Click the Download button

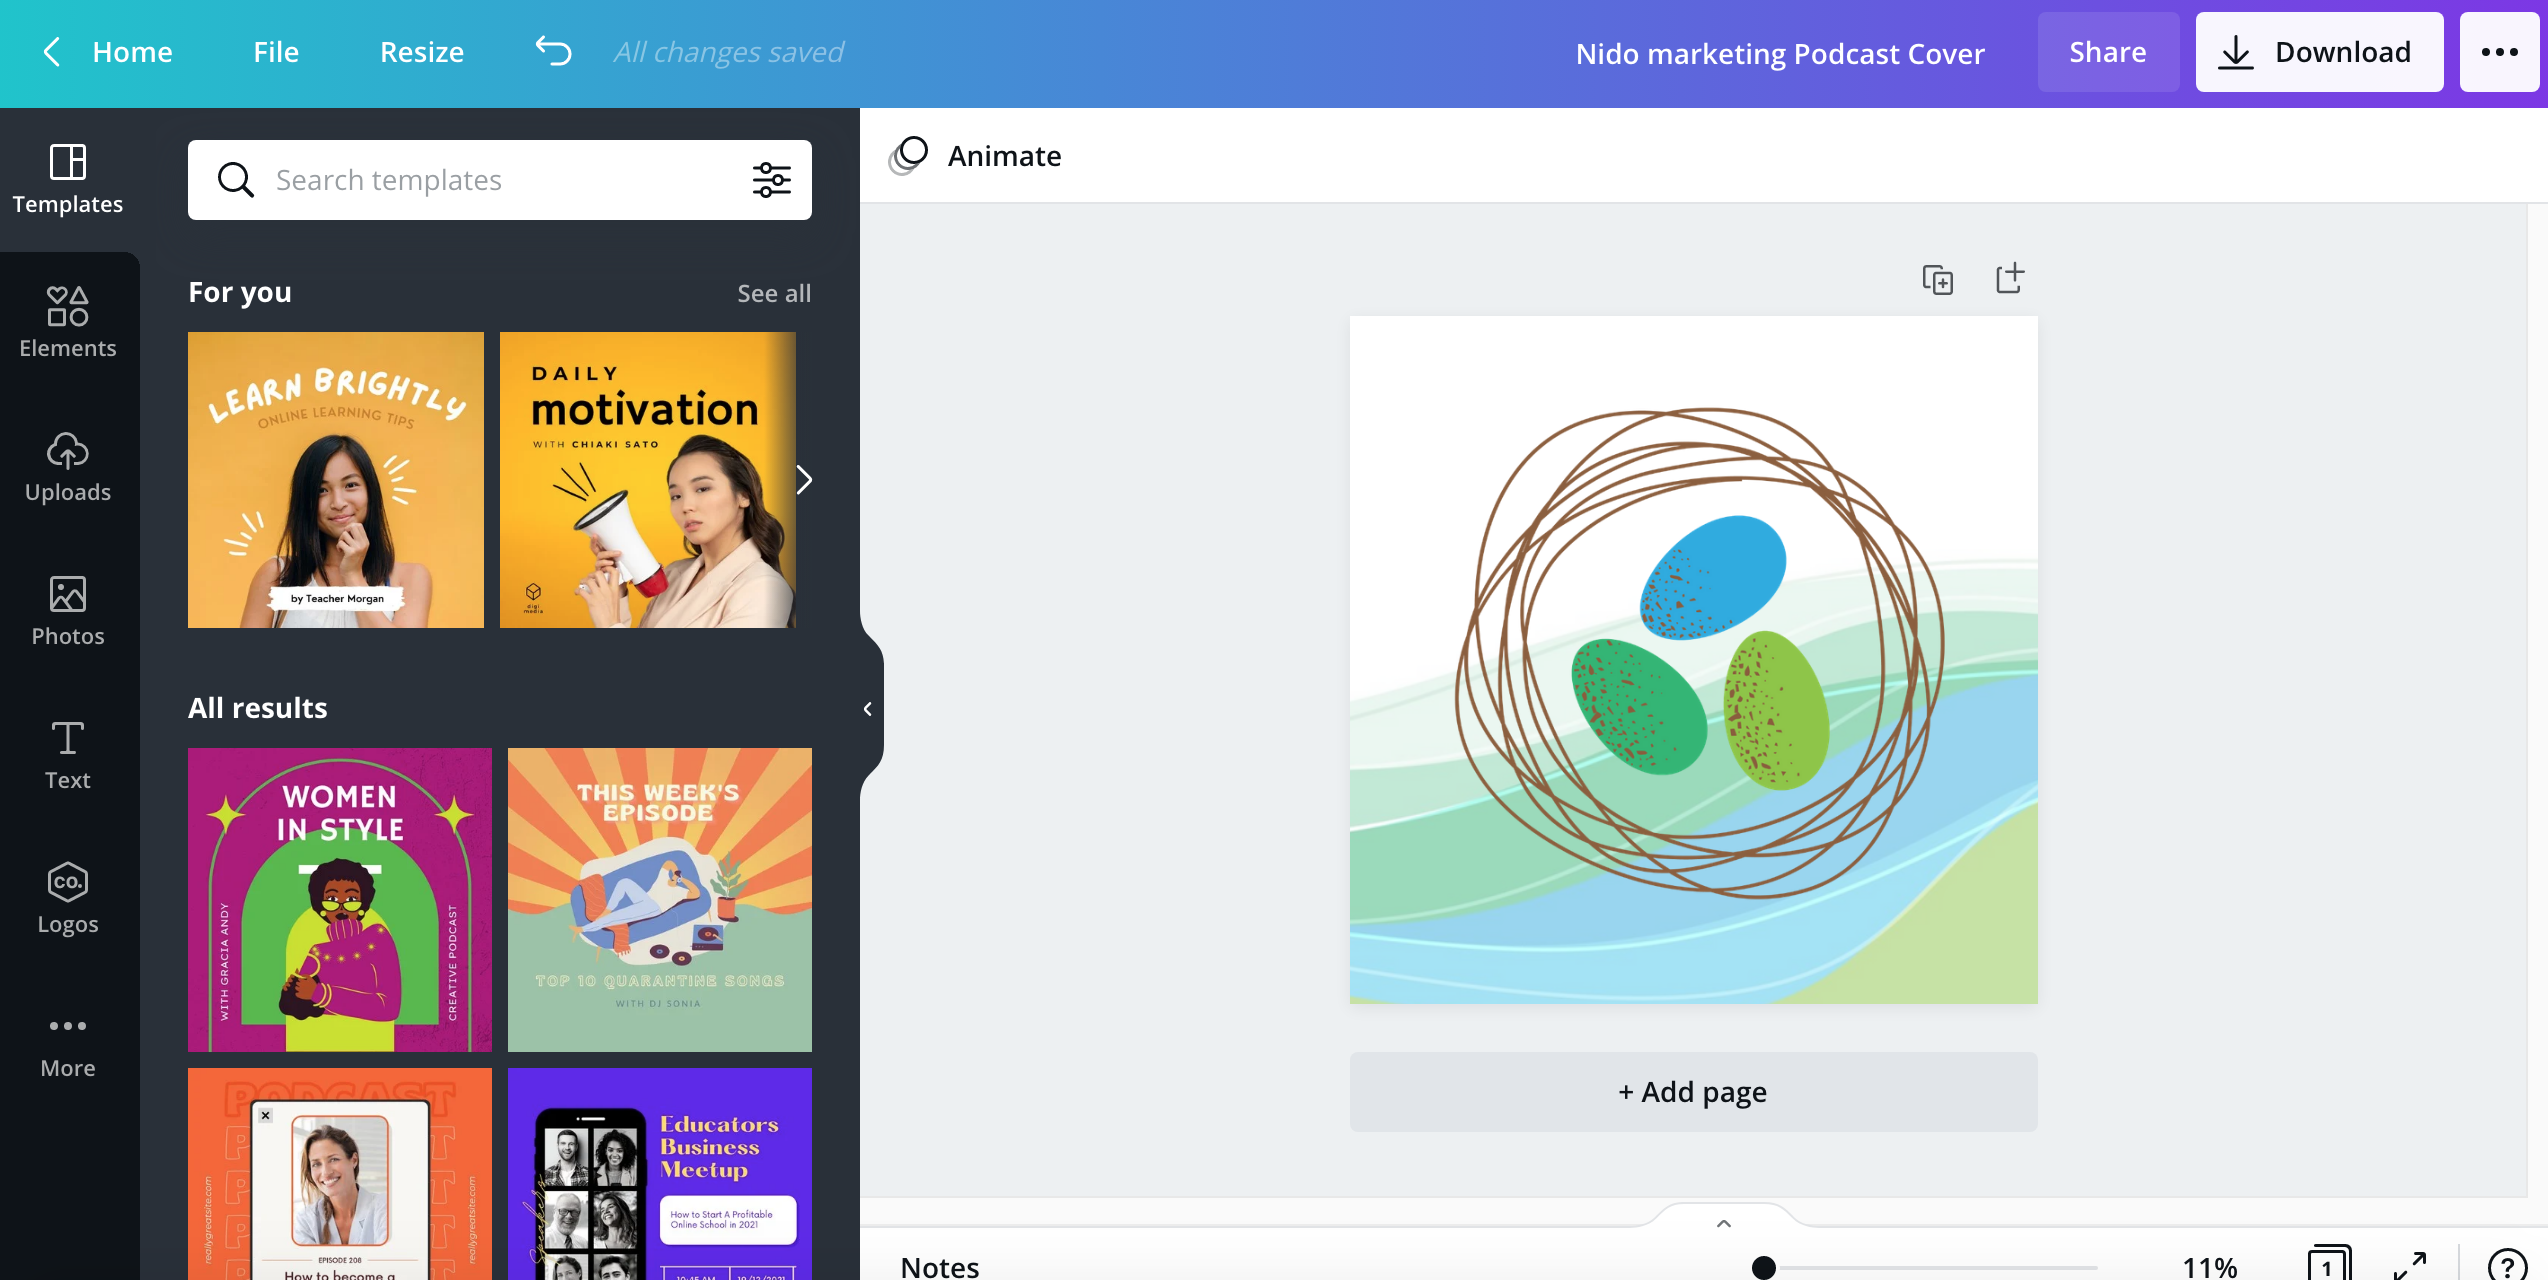(2319, 52)
